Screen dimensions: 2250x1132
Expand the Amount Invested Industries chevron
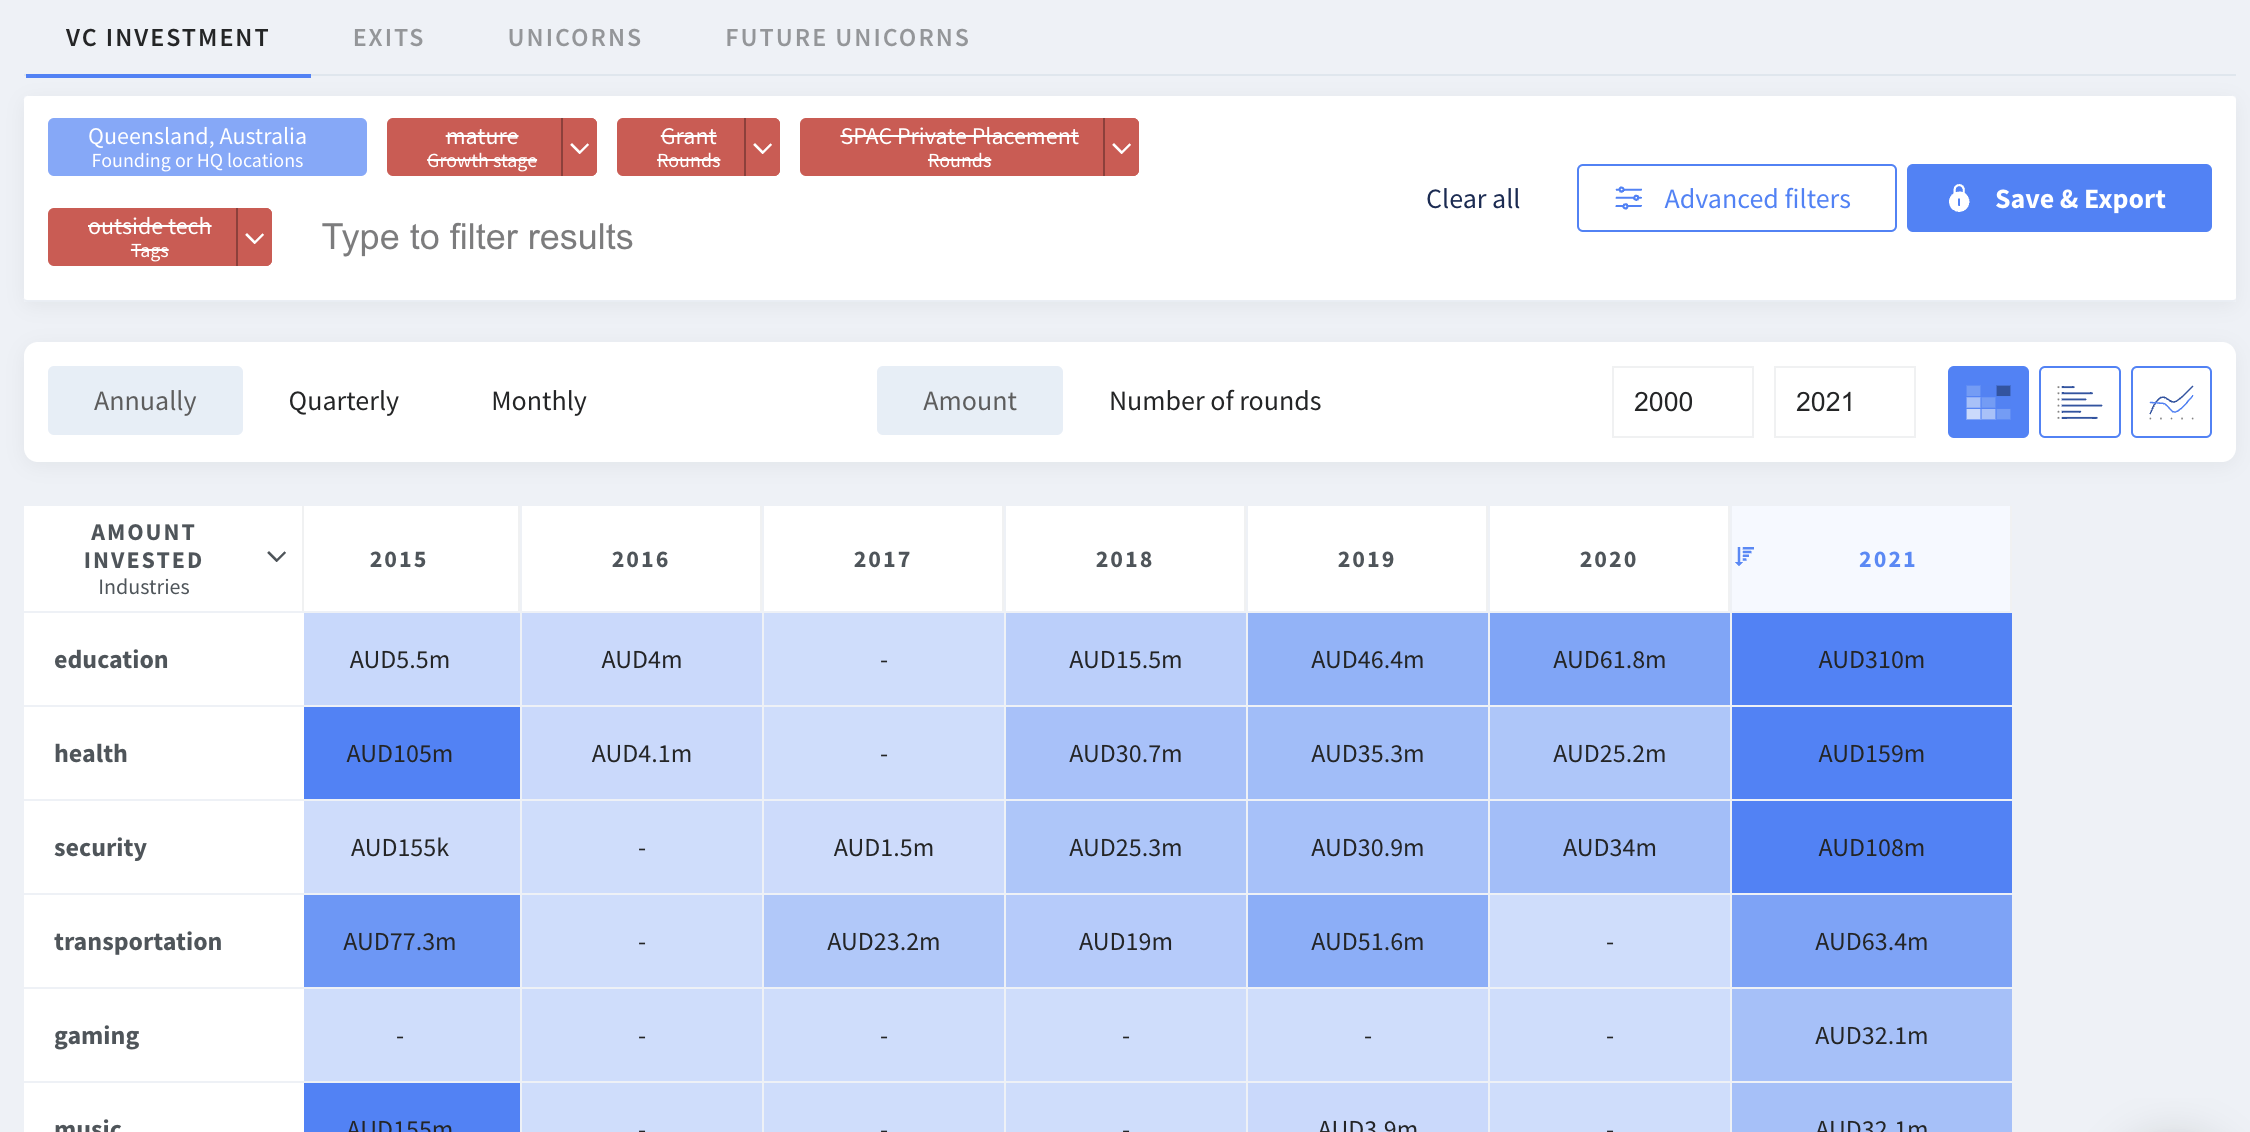click(277, 557)
